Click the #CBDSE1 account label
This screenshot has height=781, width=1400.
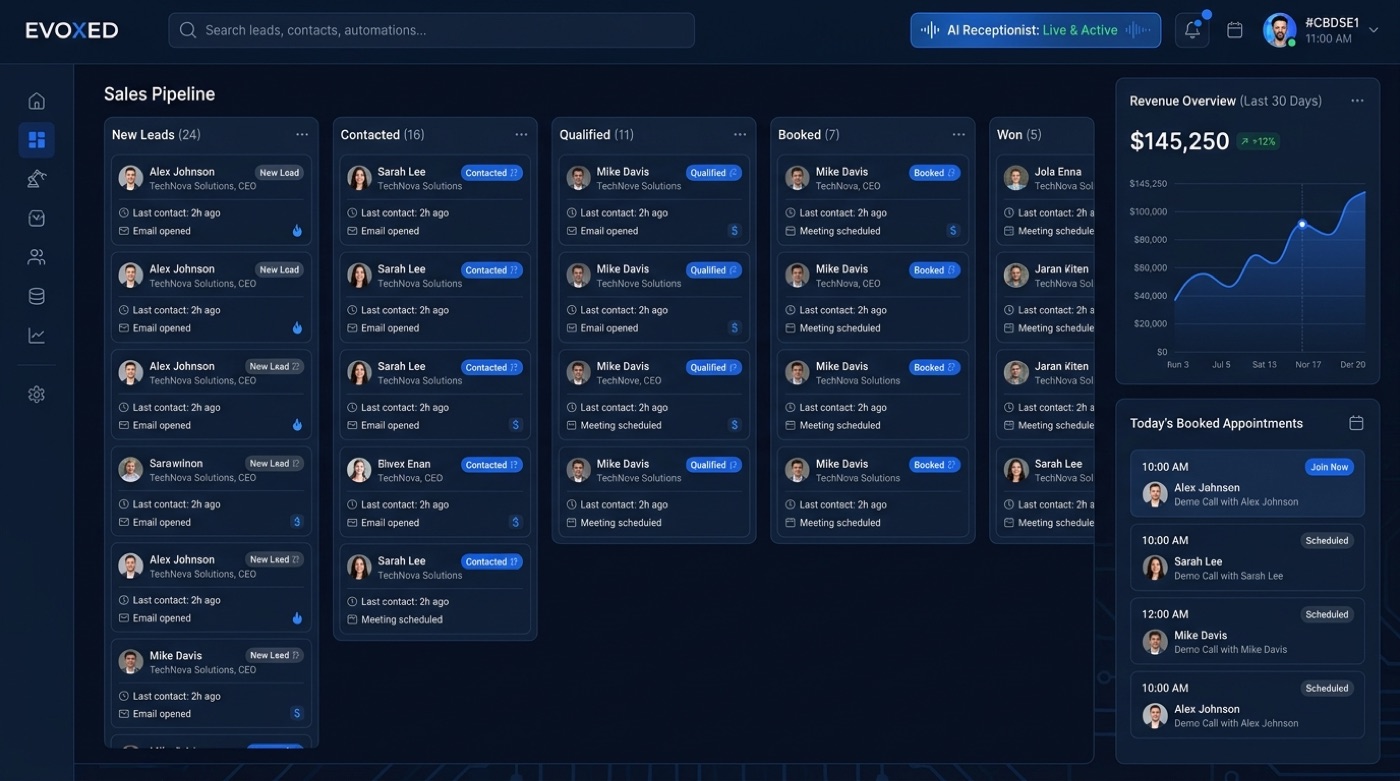(x=1332, y=22)
